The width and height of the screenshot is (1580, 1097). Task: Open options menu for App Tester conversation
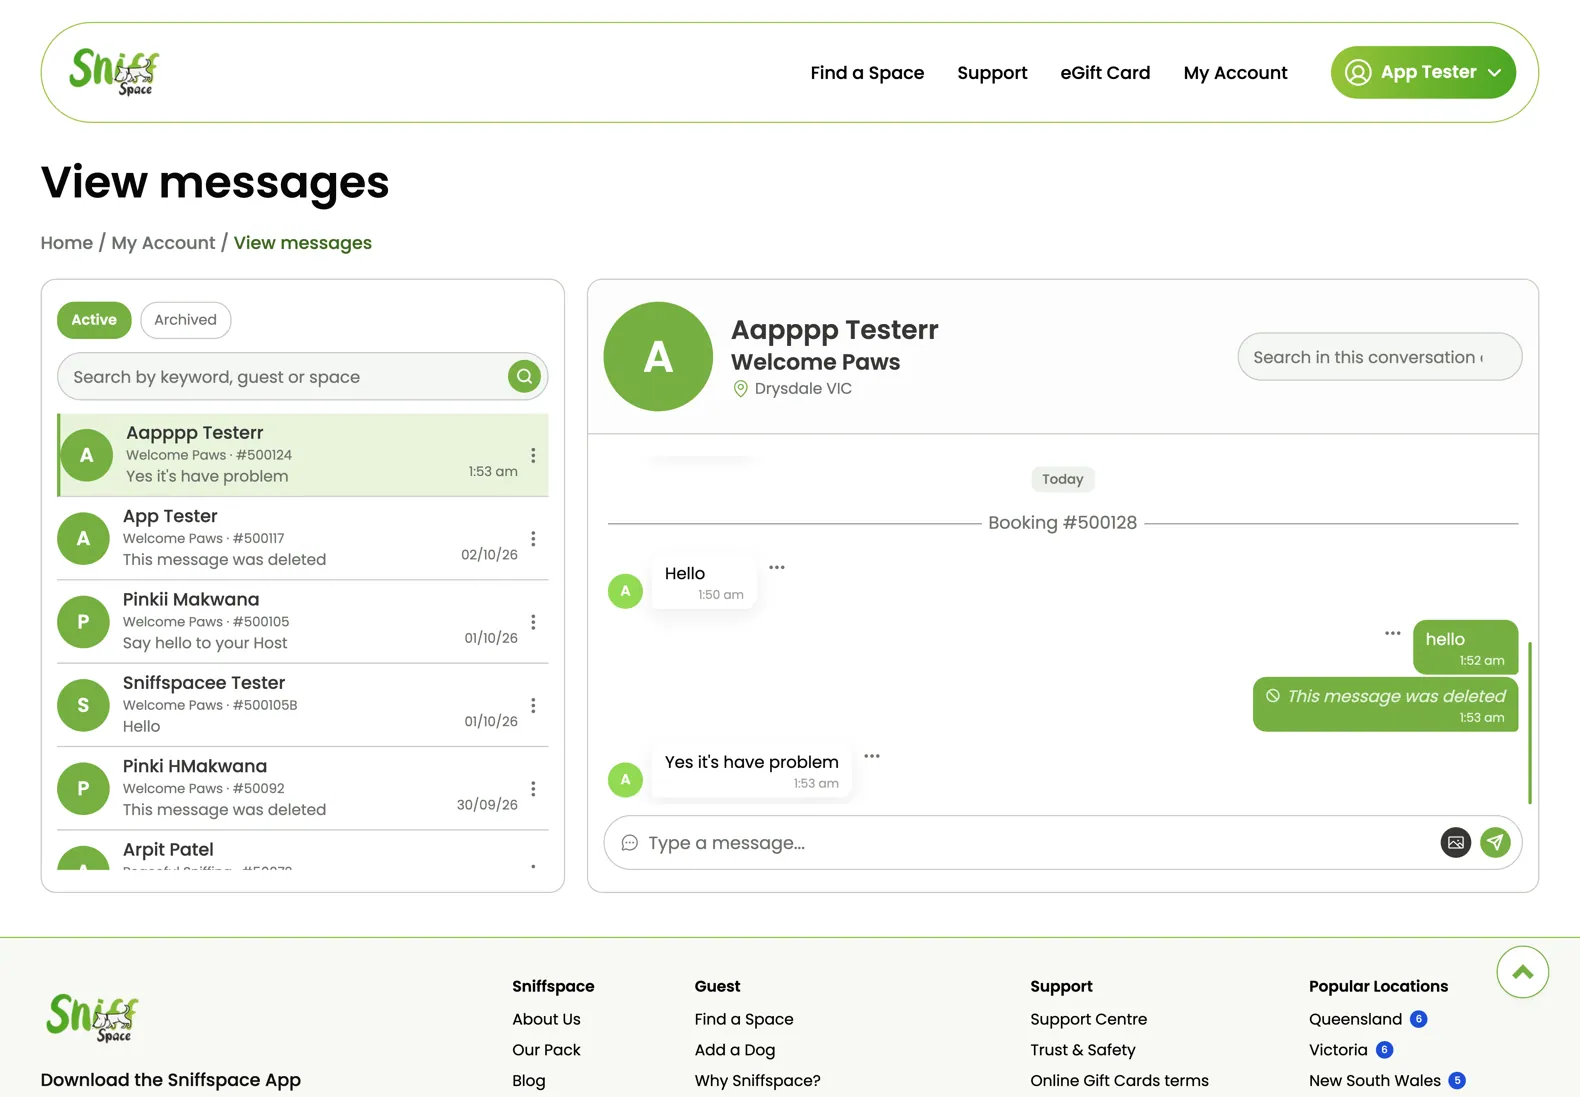533,539
